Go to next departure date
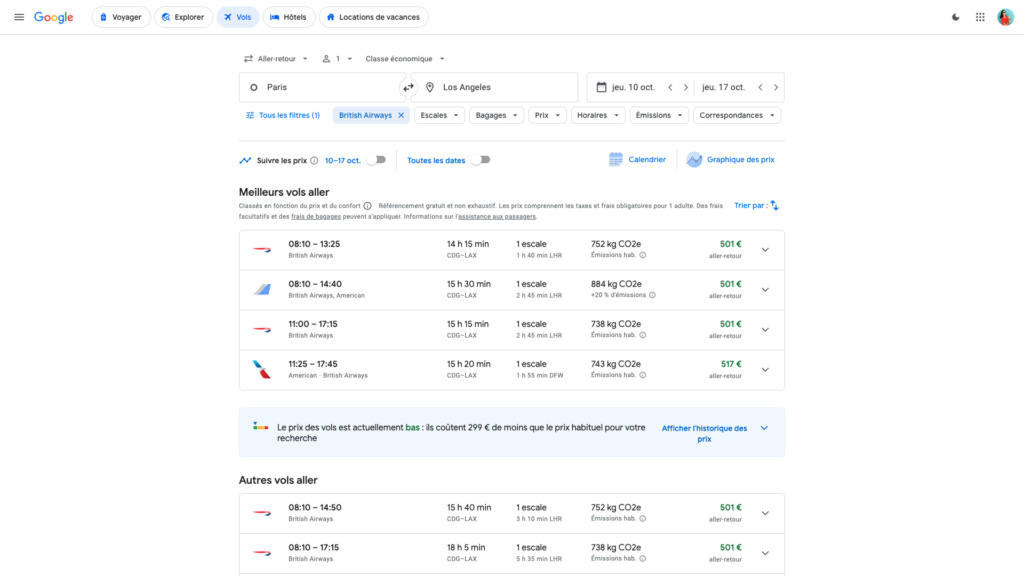 686,88
